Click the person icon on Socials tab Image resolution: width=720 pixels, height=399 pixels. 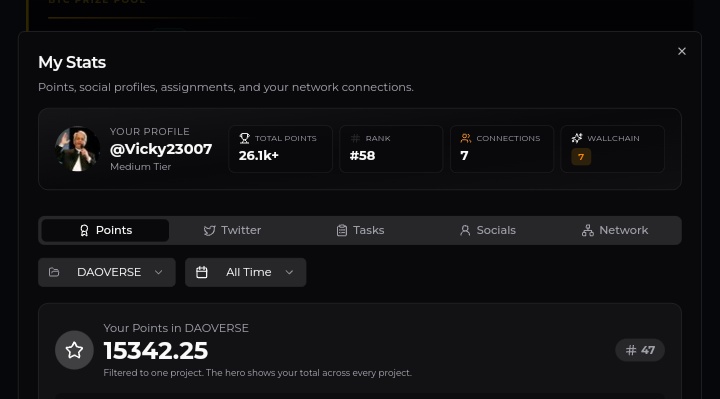click(465, 230)
